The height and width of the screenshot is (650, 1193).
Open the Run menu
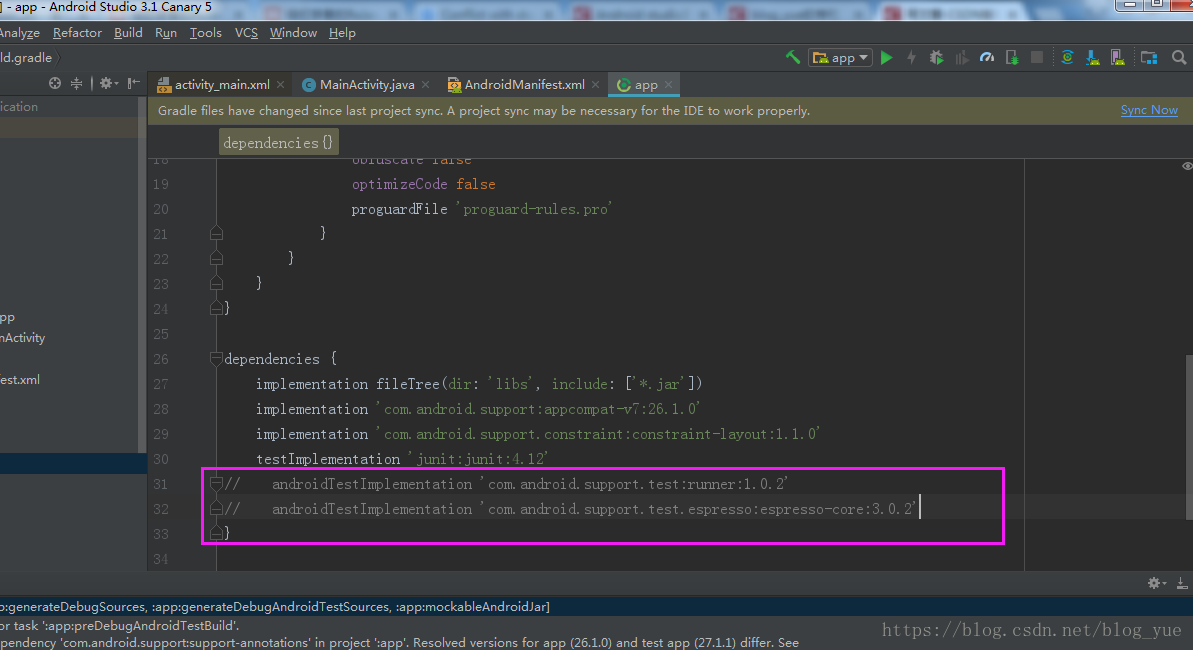(166, 33)
